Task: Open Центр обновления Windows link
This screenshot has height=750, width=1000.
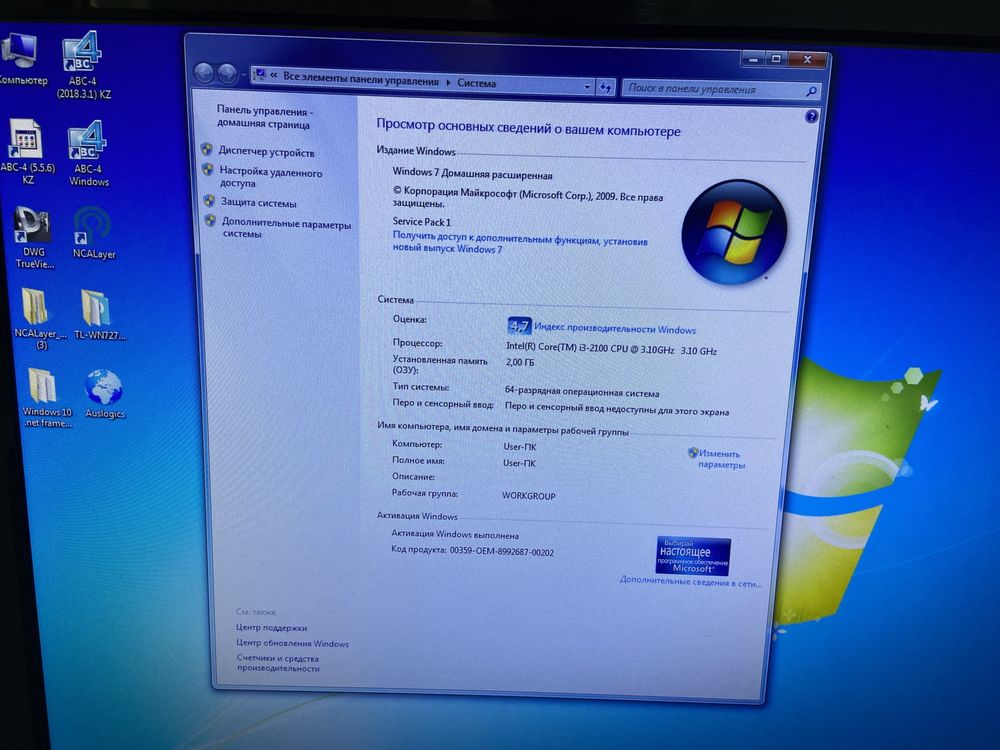Action: [x=292, y=643]
